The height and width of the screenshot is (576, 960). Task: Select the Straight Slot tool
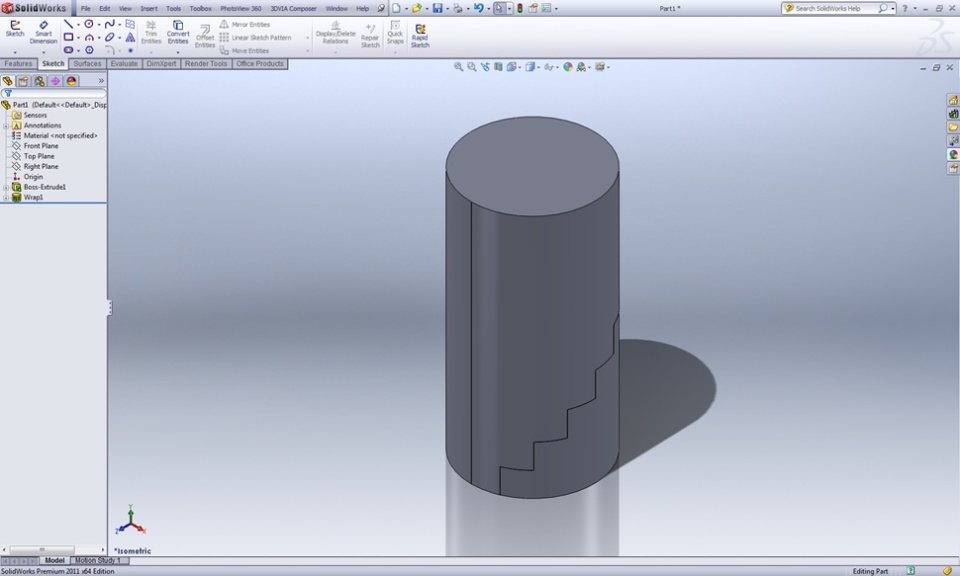coord(68,50)
